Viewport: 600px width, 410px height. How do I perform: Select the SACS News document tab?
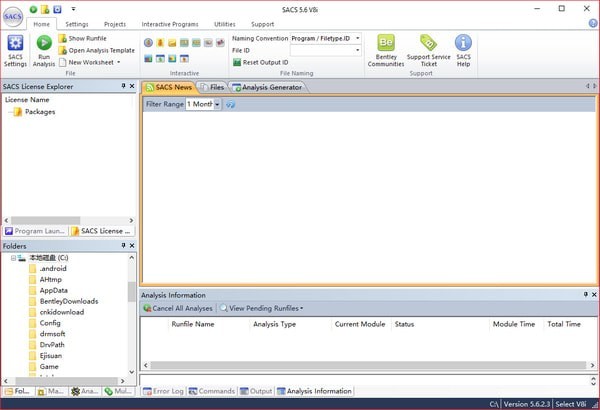[169, 87]
